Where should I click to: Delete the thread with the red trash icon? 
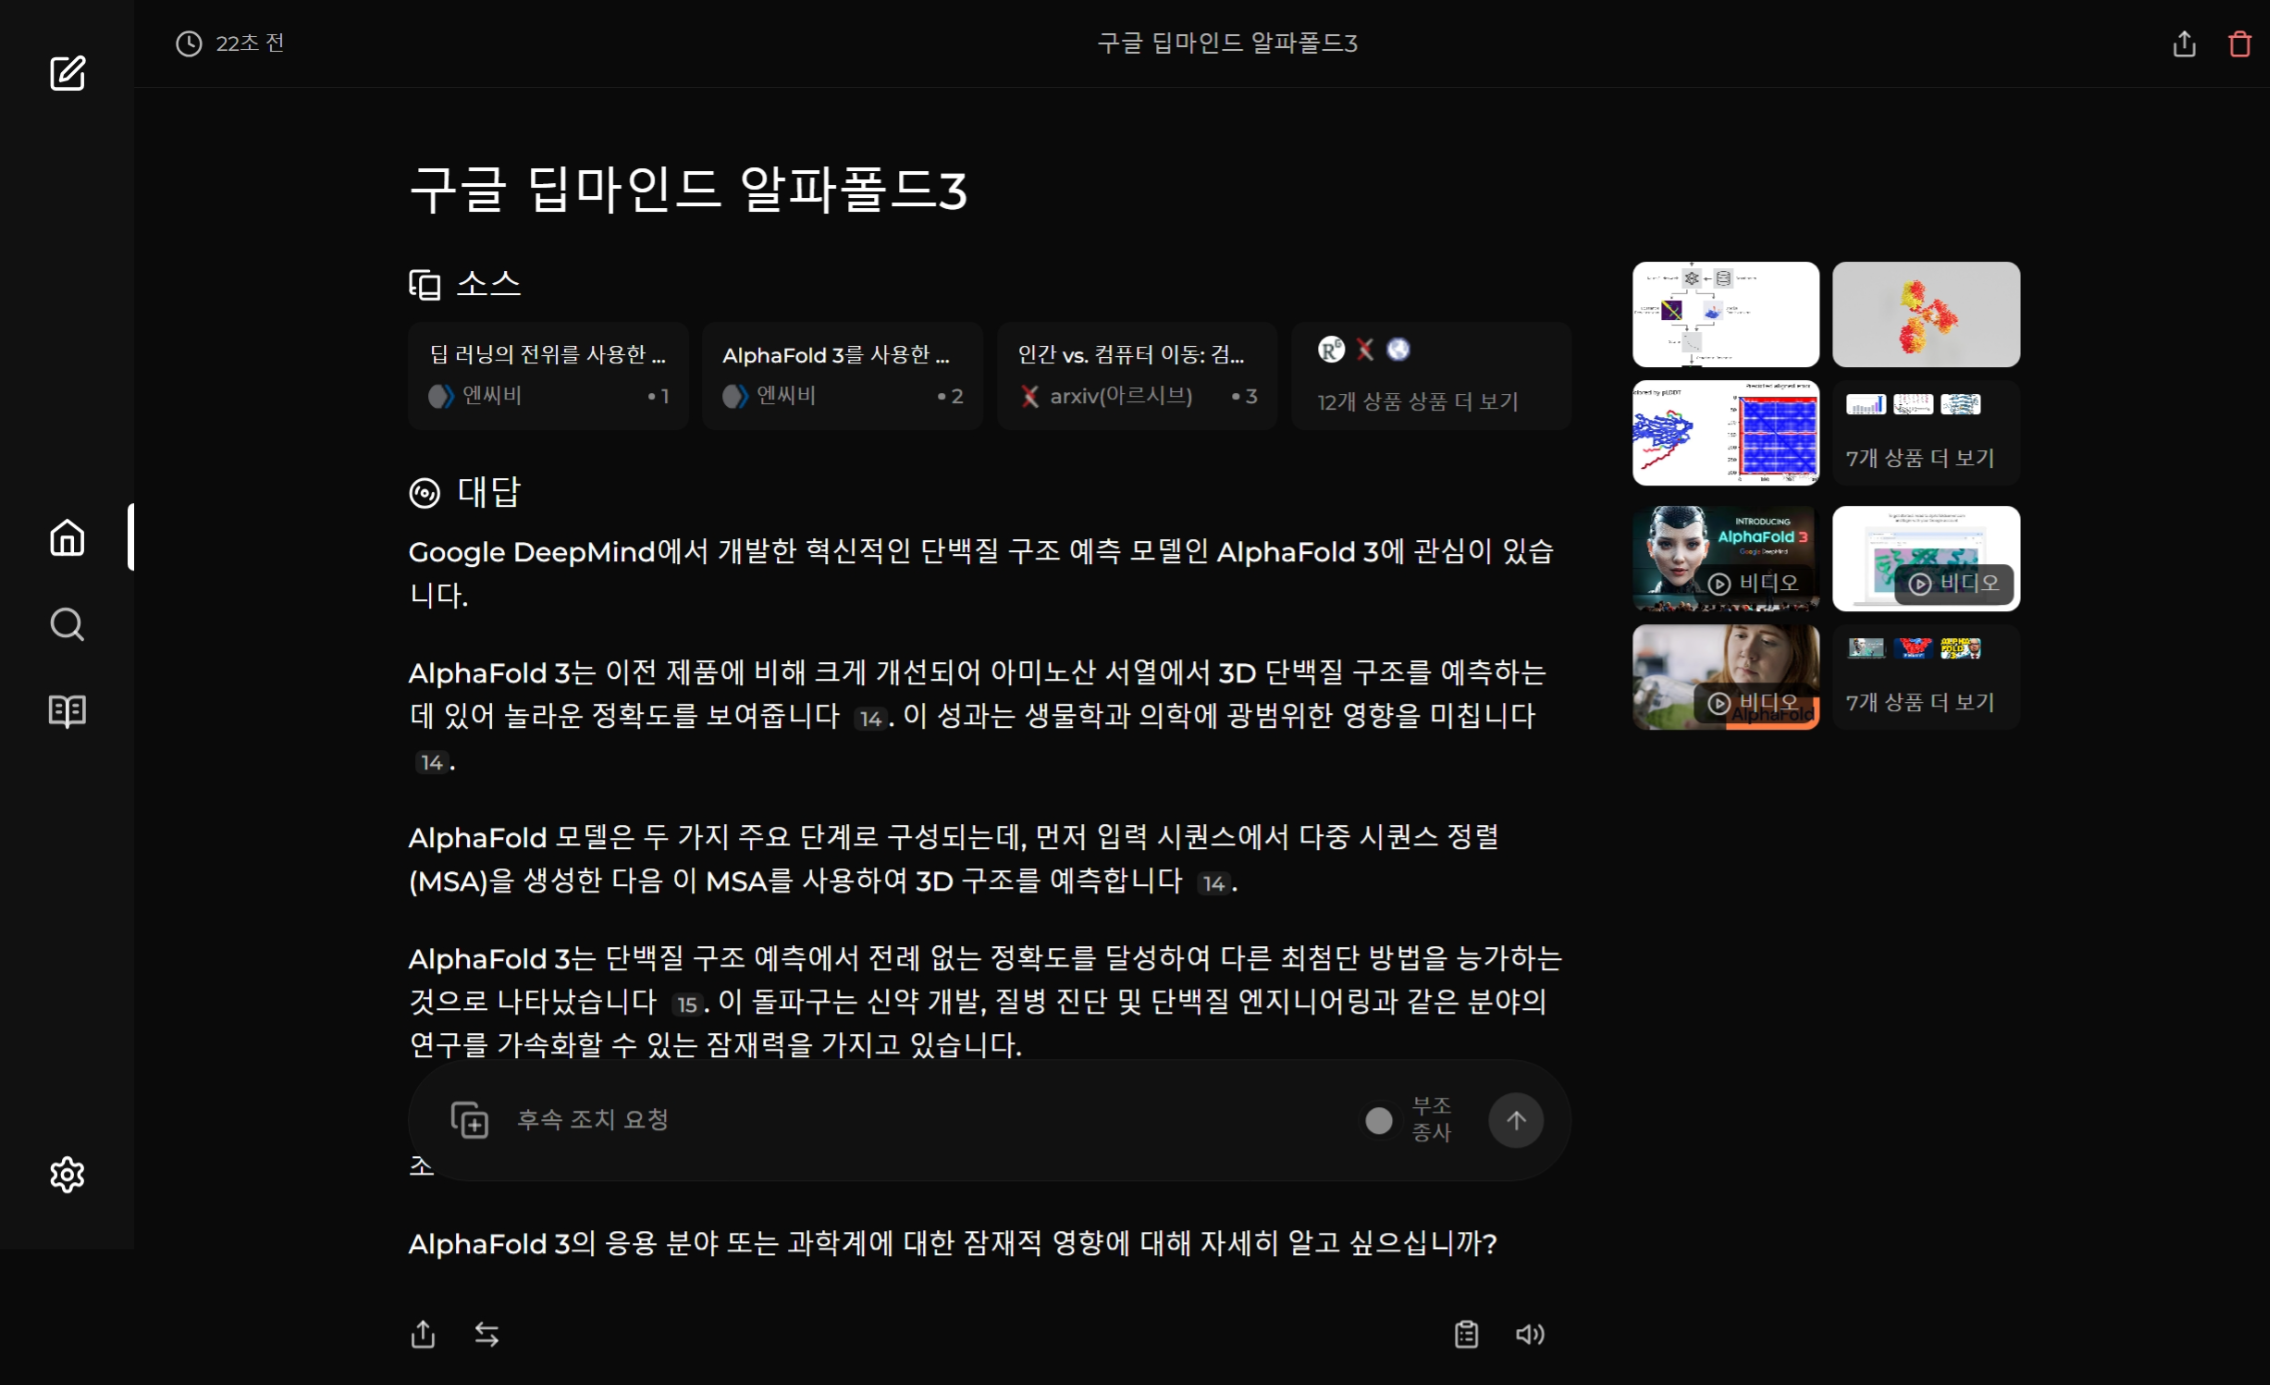pos(2240,44)
